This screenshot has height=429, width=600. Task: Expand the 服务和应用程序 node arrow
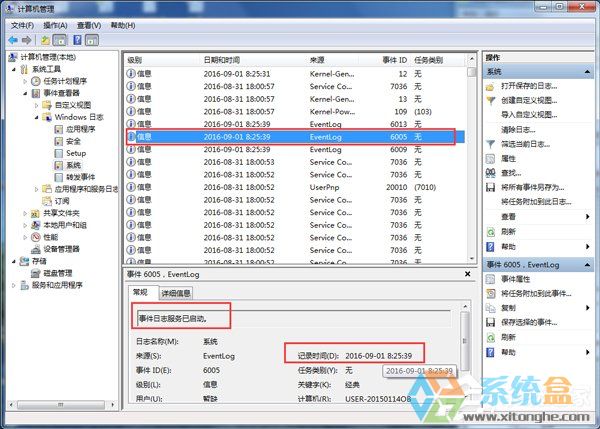[14, 285]
